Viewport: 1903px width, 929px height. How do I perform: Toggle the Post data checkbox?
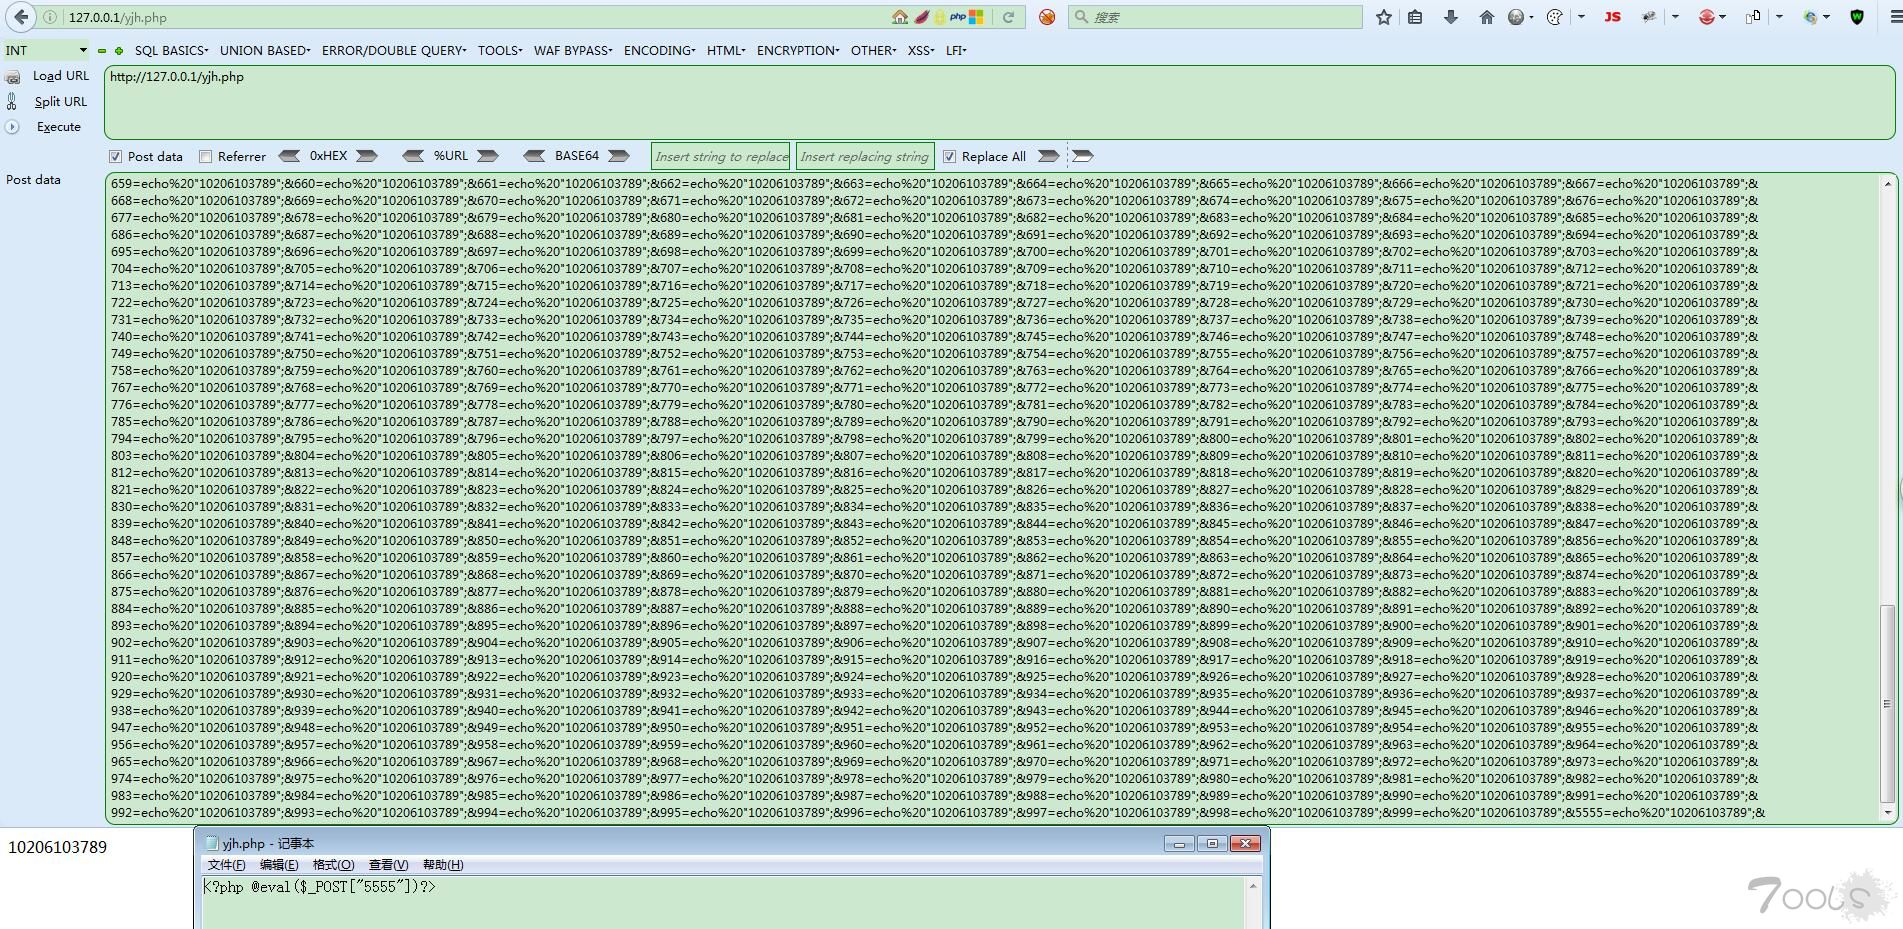pyautogui.click(x=116, y=157)
